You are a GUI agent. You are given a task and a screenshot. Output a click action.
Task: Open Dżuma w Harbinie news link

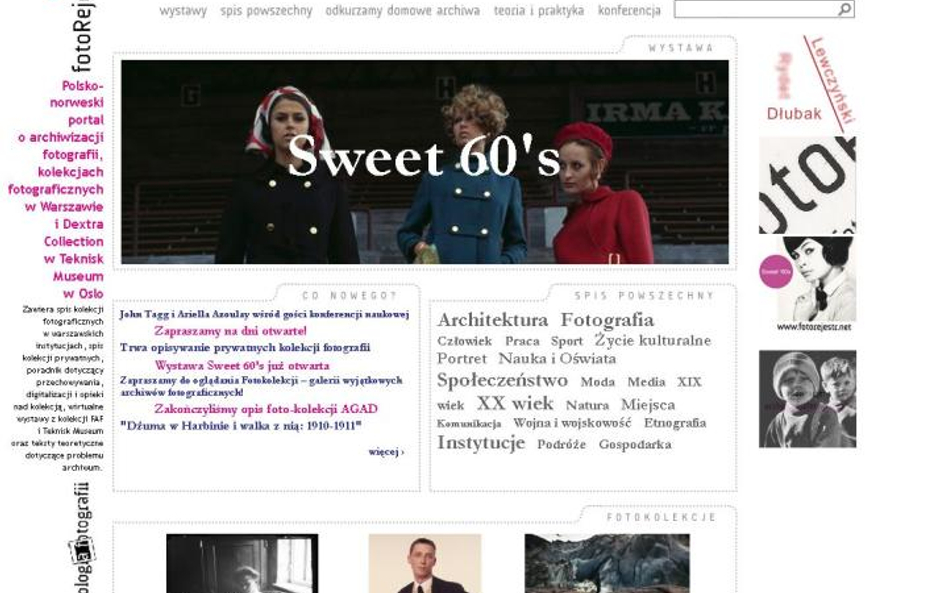point(241,426)
